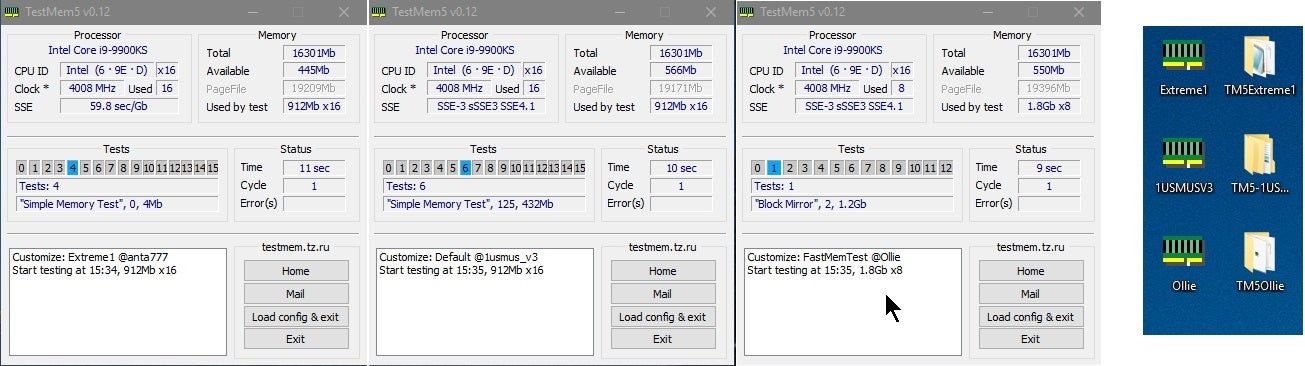The image size is (1305, 366).
Task: Click PageFile value 19396Mb
Action: pyautogui.click(x=1048, y=89)
